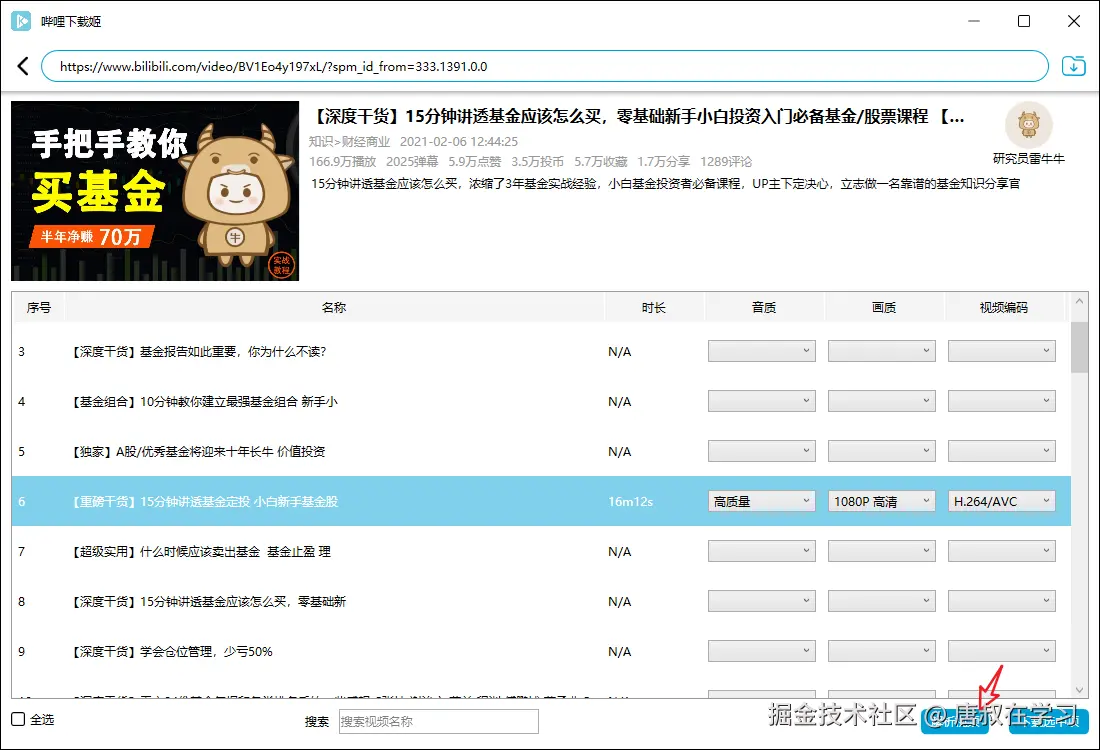This screenshot has width=1100, height=750.
Task: Click the 搜索视频名称 search input box
Action: click(437, 721)
